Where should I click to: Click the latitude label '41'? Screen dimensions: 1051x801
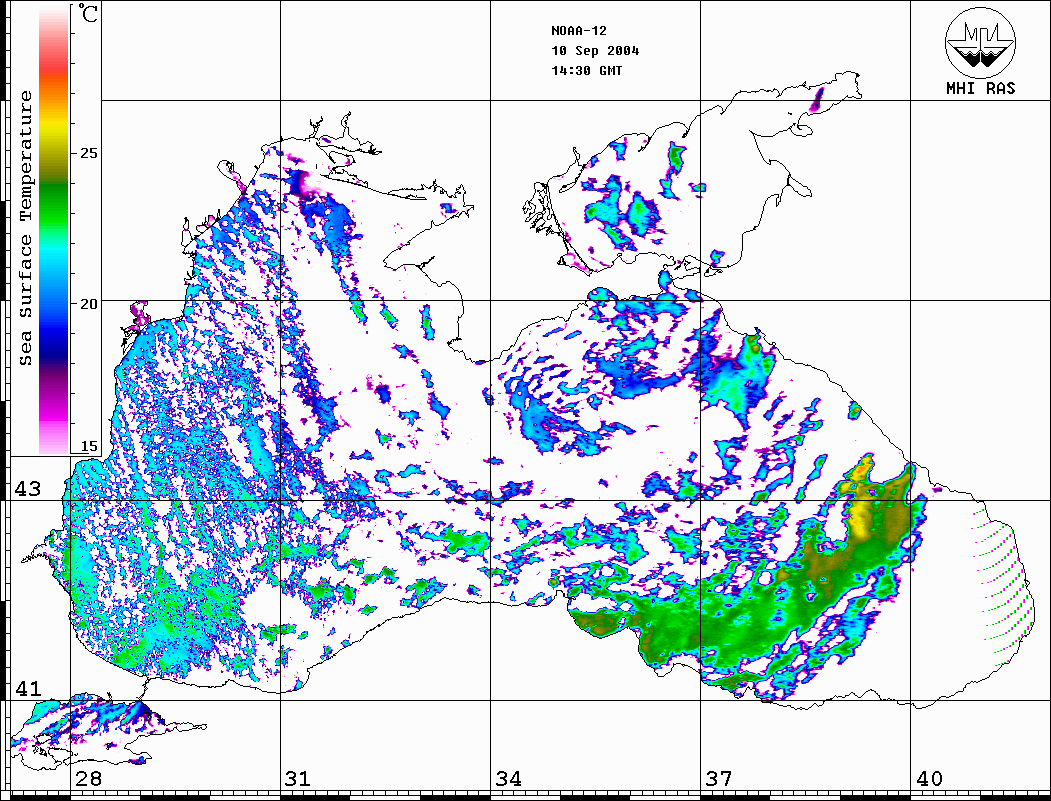coord(28,688)
